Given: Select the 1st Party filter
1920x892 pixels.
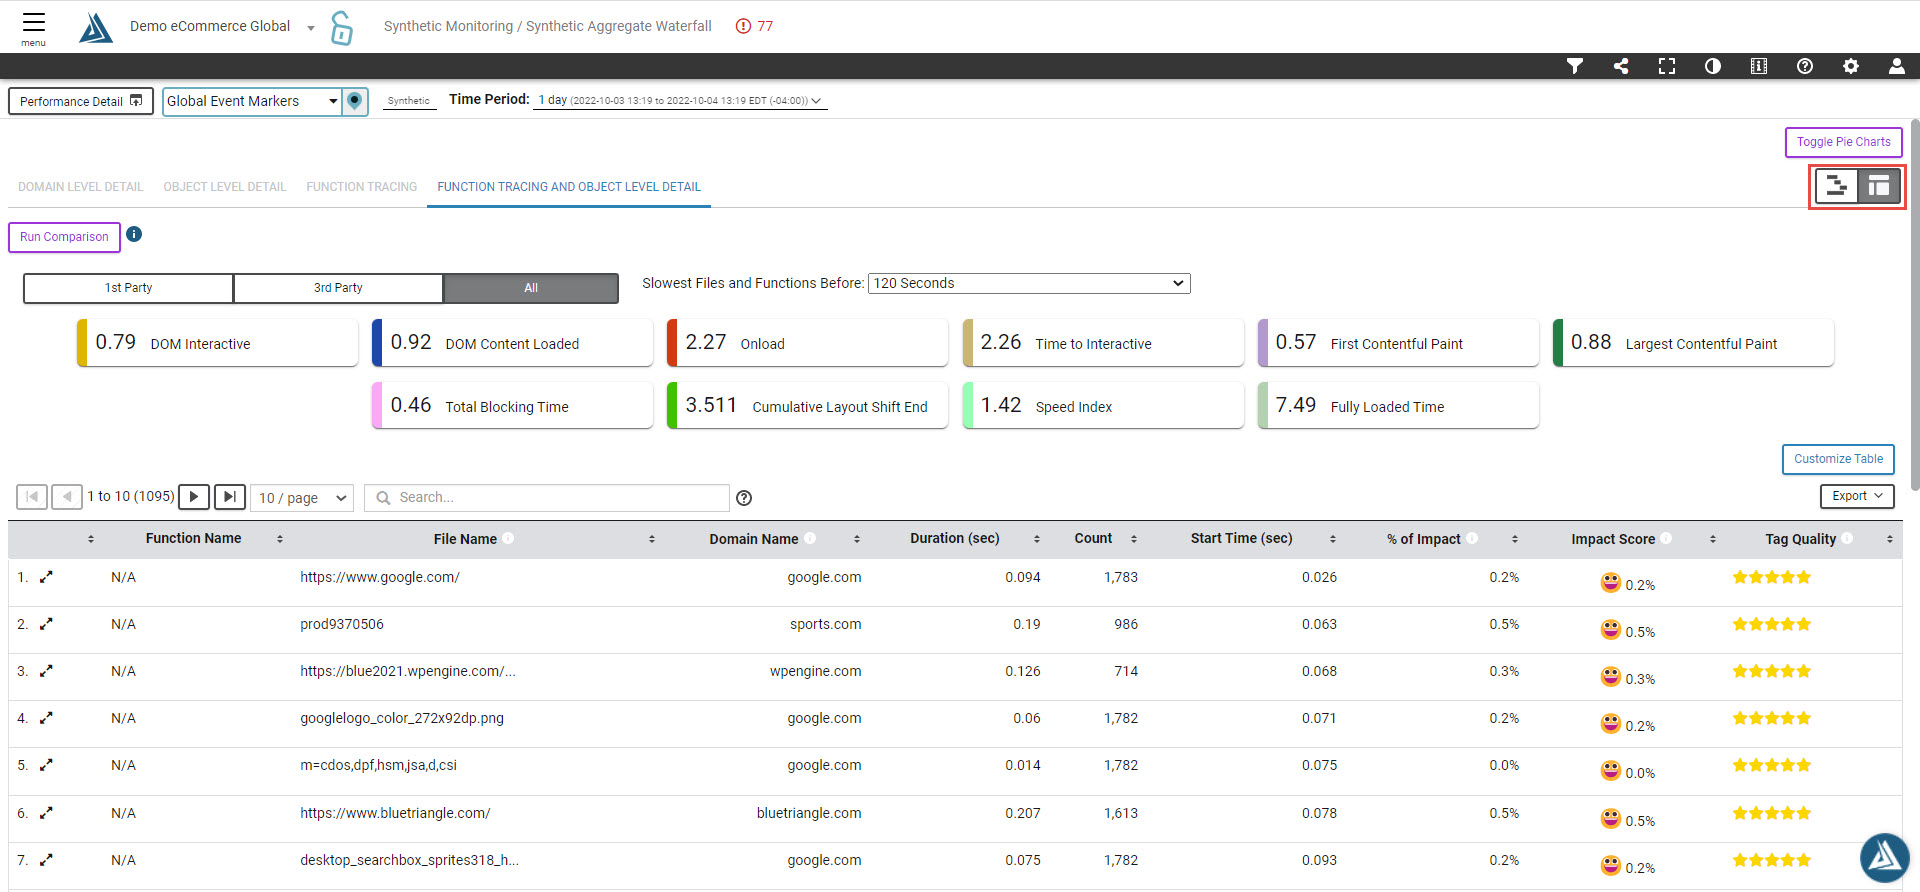Looking at the screenshot, I should pyautogui.click(x=129, y=288).
